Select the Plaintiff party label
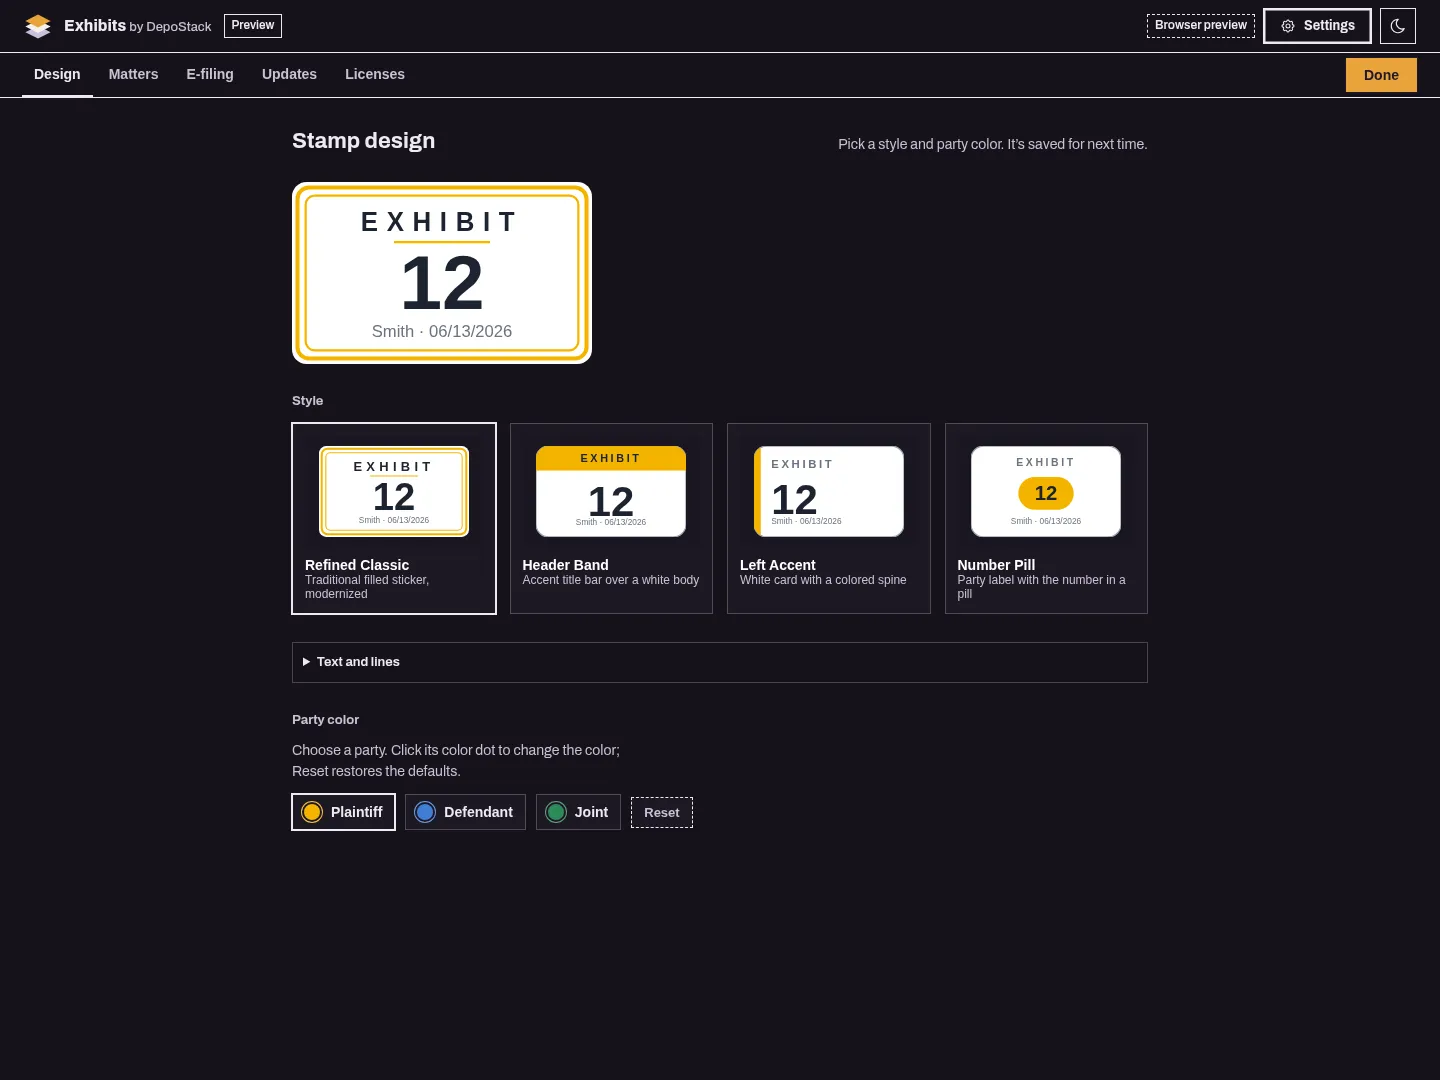This screenshot has height=1080, width=1440. click(357, 812)
